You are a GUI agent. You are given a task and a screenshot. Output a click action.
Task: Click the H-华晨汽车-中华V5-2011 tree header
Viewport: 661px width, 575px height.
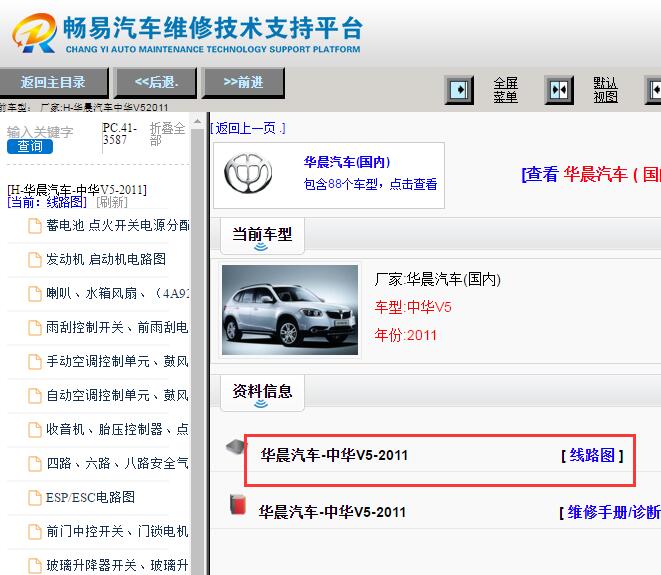pos(77,190)
